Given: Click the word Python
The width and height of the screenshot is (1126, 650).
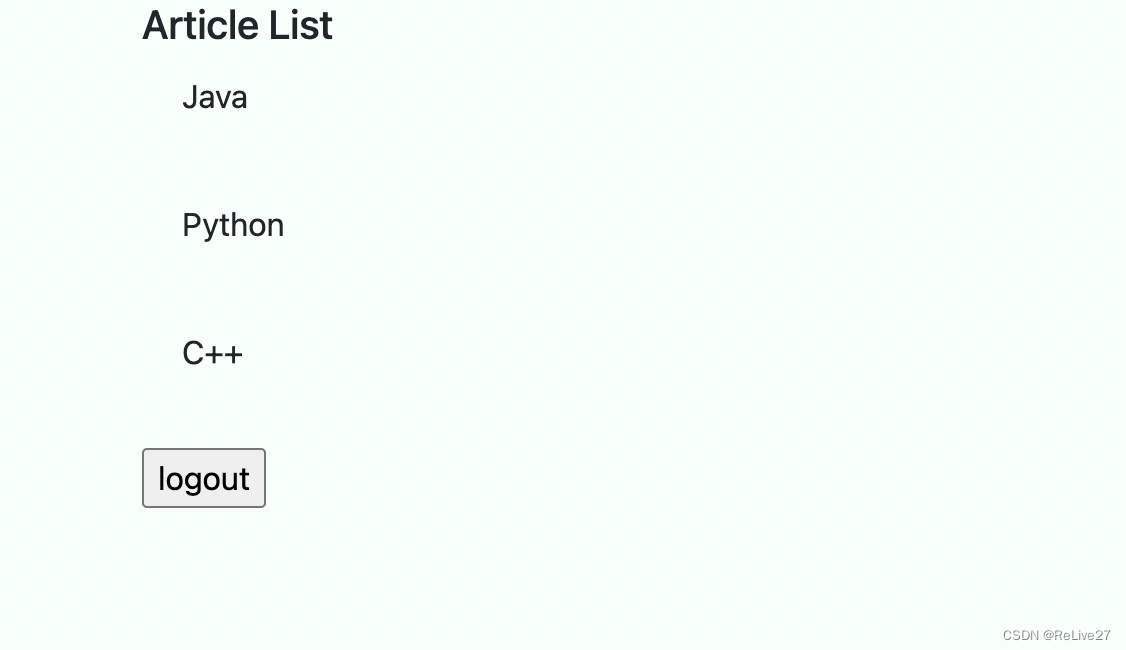Looking at the screenshot, I should point(233,225).
